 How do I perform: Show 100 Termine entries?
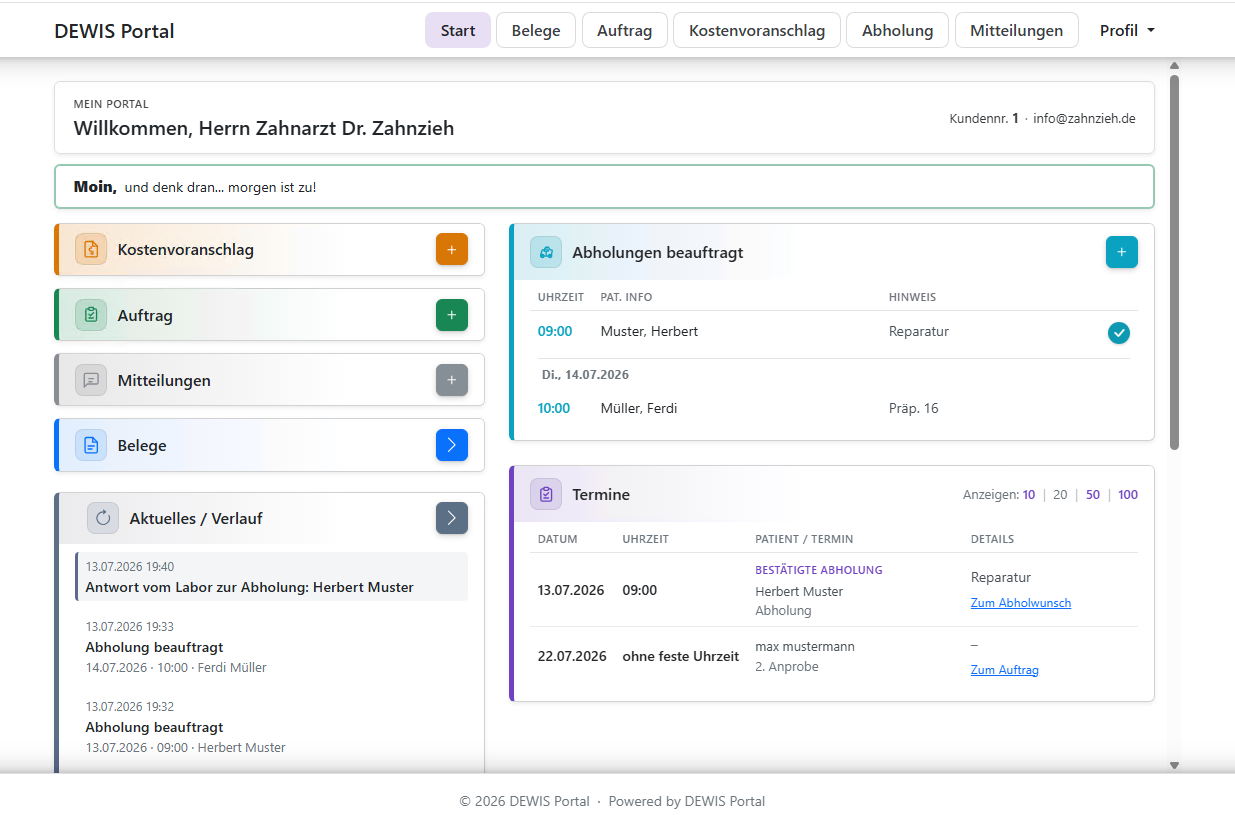(1128, 494)
